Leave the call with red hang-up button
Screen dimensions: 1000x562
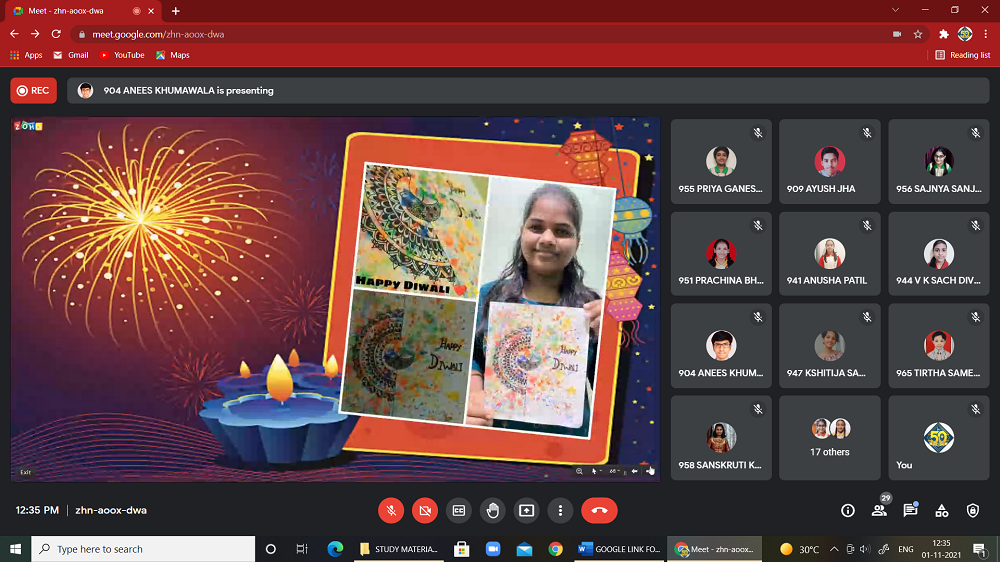(x=599, y=510)
